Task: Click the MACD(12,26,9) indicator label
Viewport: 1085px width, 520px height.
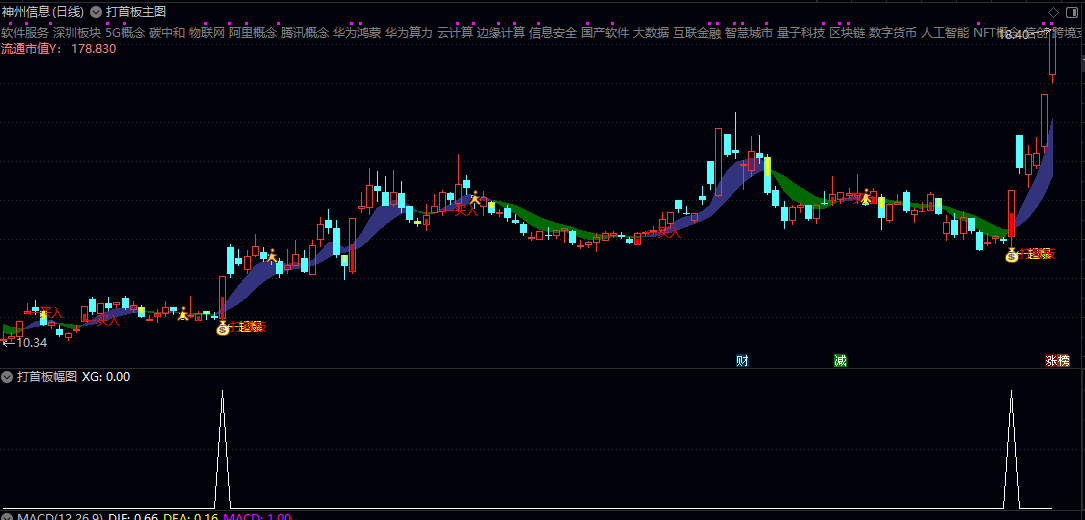Action: (60, 517)
